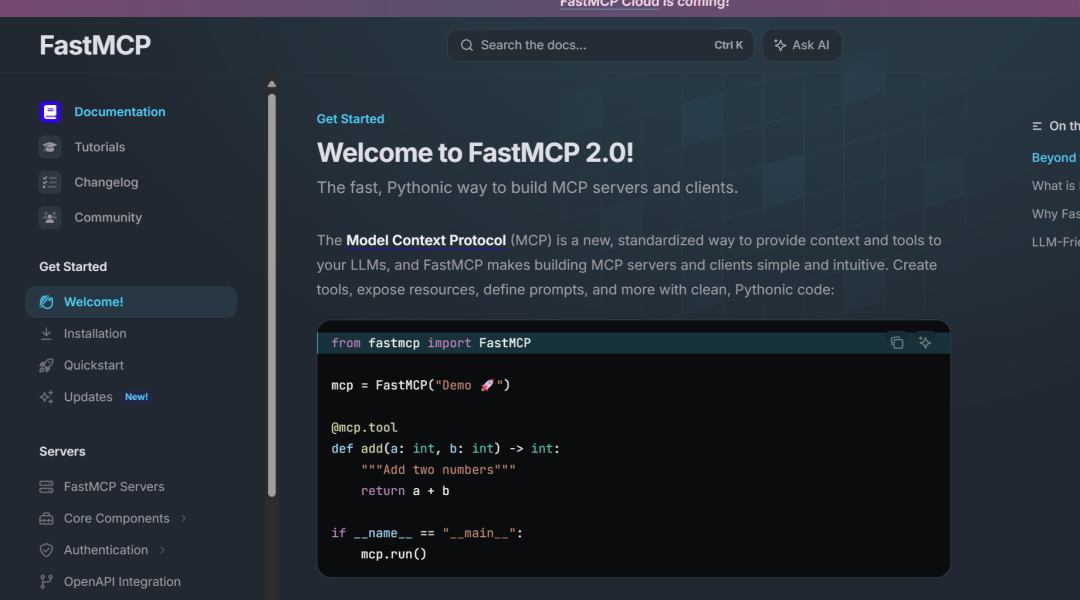This screenshot has height=600, width=1080.
Task: Ask AI about the code block
Action: pos(925,342)
